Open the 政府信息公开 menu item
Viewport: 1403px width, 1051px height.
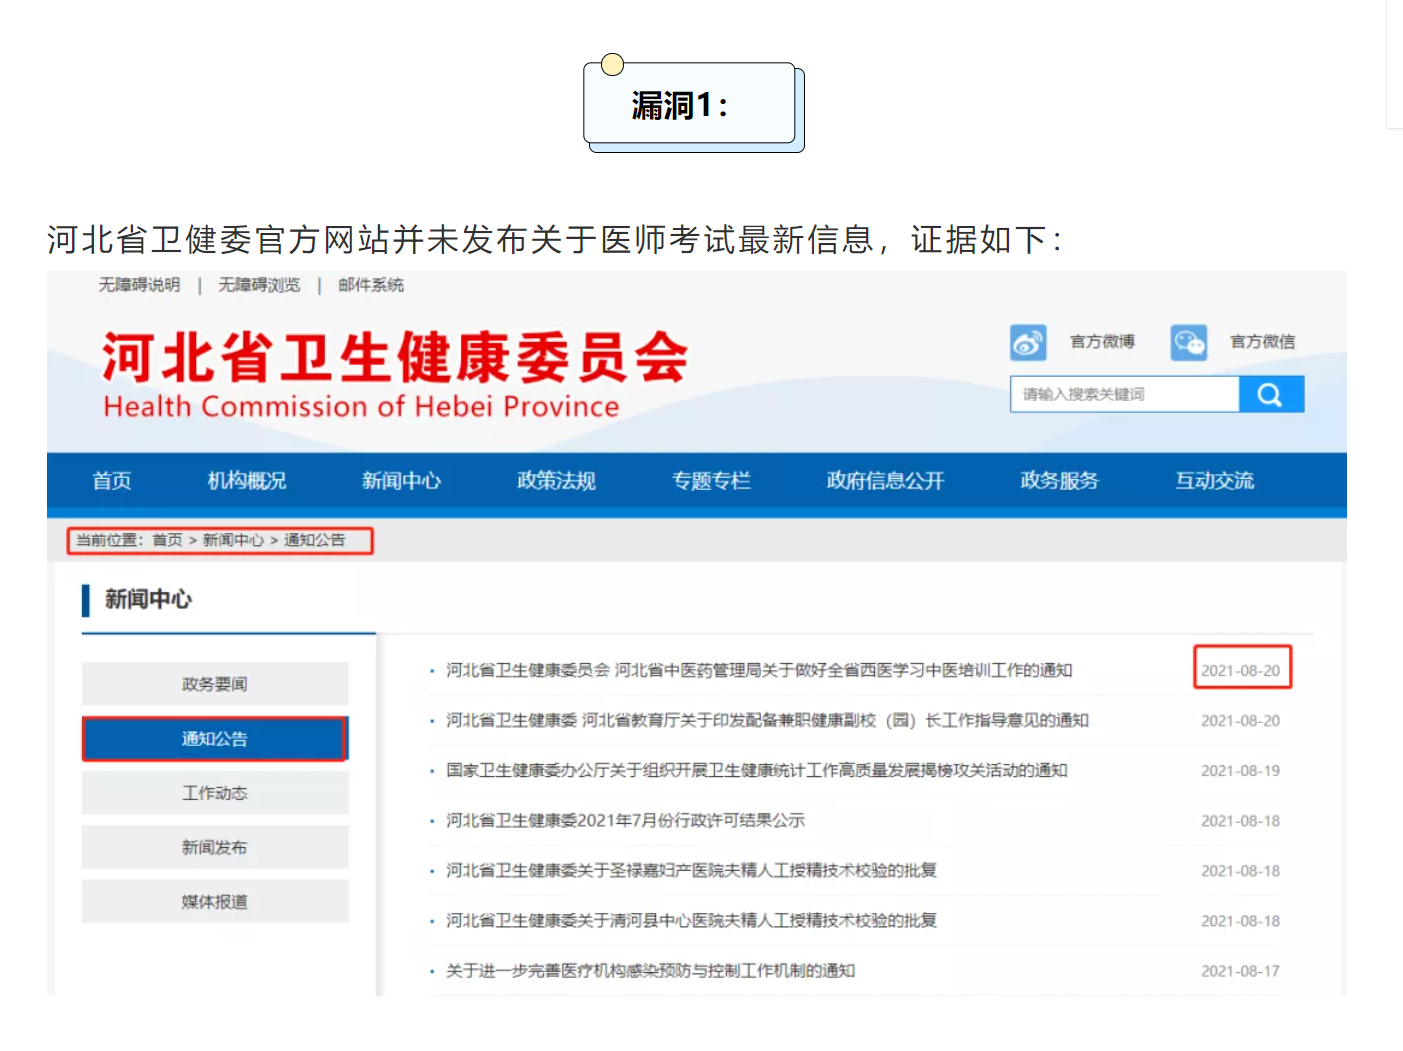885,481
